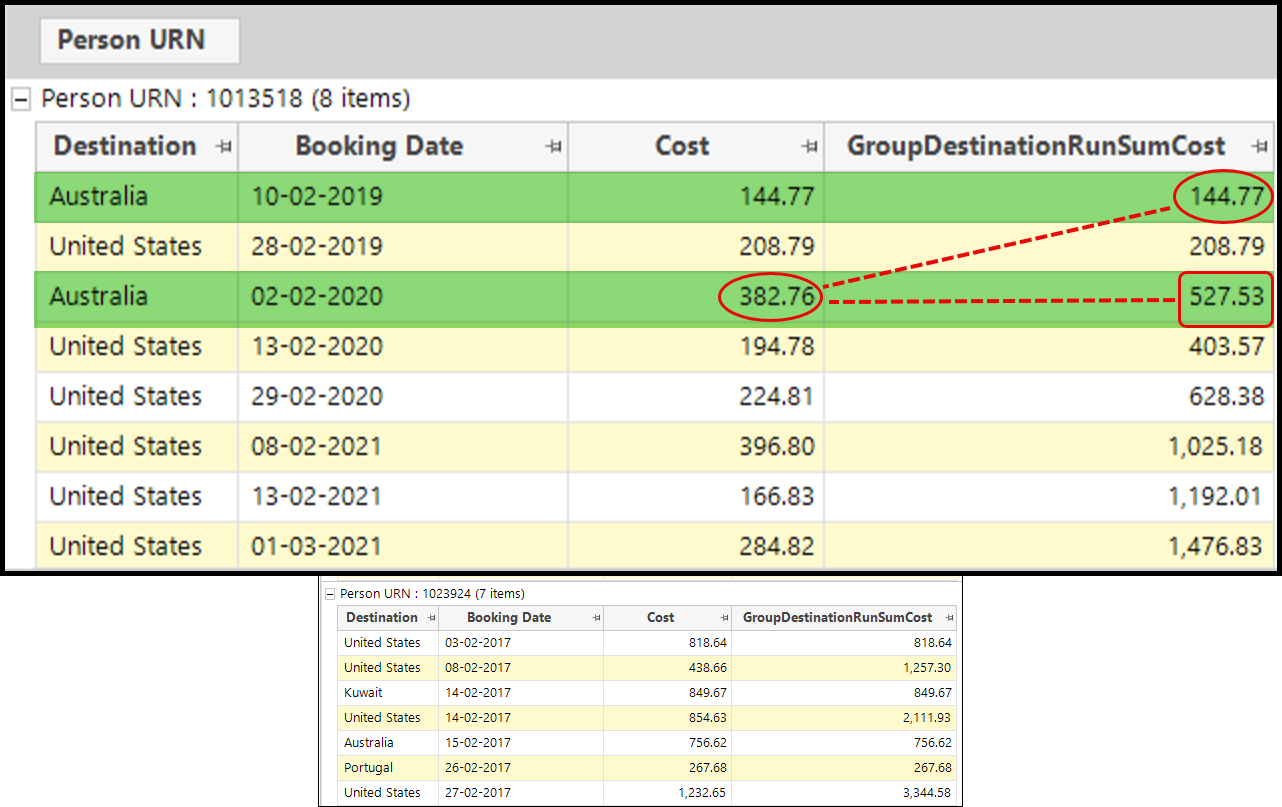Screen dimensions: 1282x807
Task: Select the booking date 13-02-2021 cell
Action: click(x=403, y=497)
